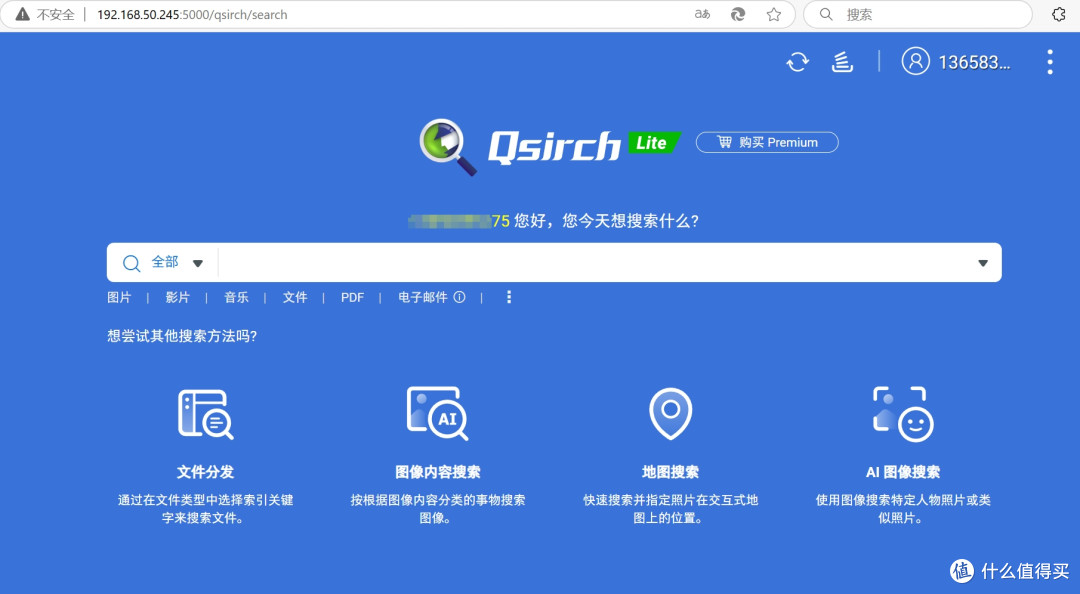Show more file type filters via dots
Screen dimensions: 1080x594
point(509,297)
